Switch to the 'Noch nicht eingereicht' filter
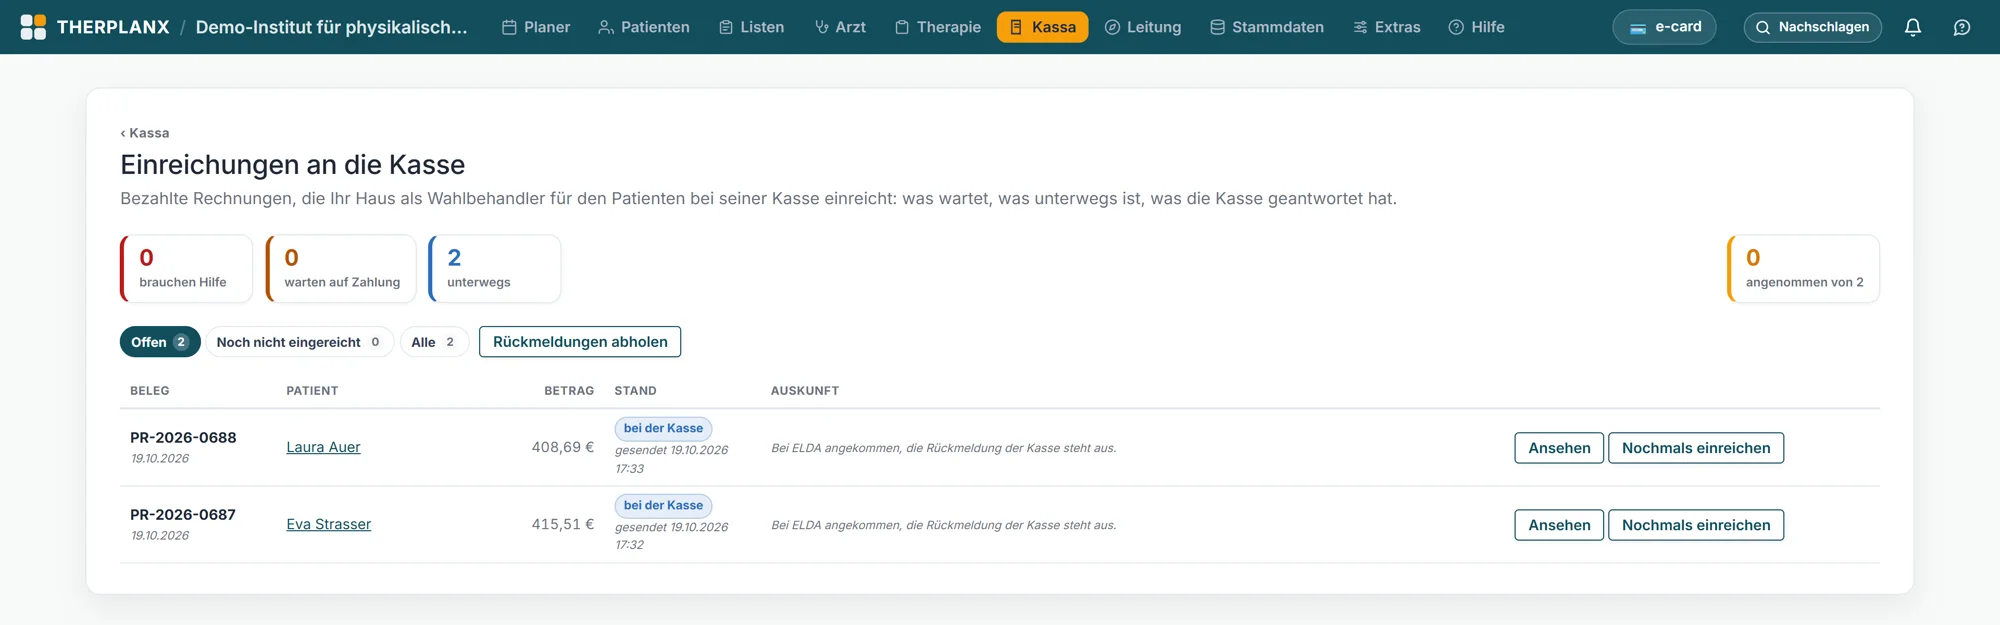2000x625 pixels. coord(299,342)
